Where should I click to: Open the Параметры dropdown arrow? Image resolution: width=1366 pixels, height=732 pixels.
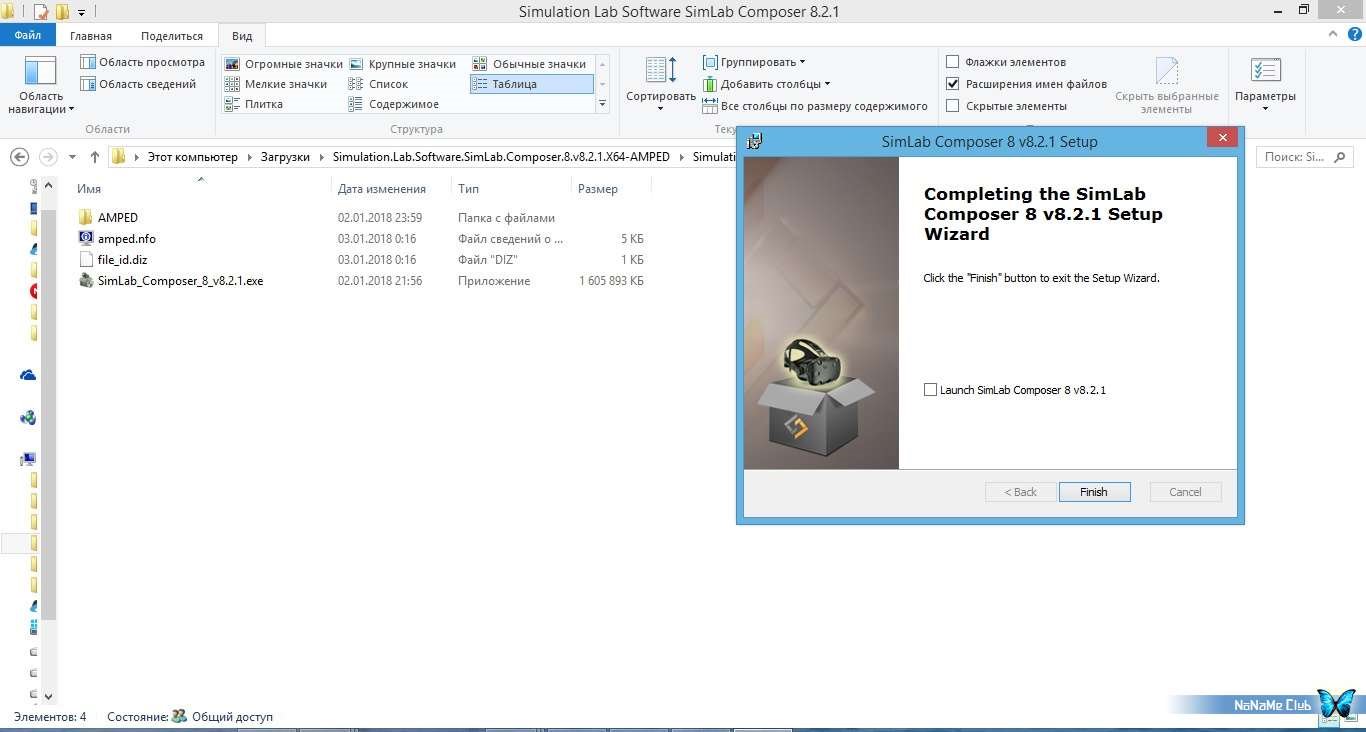point(1265,108)
